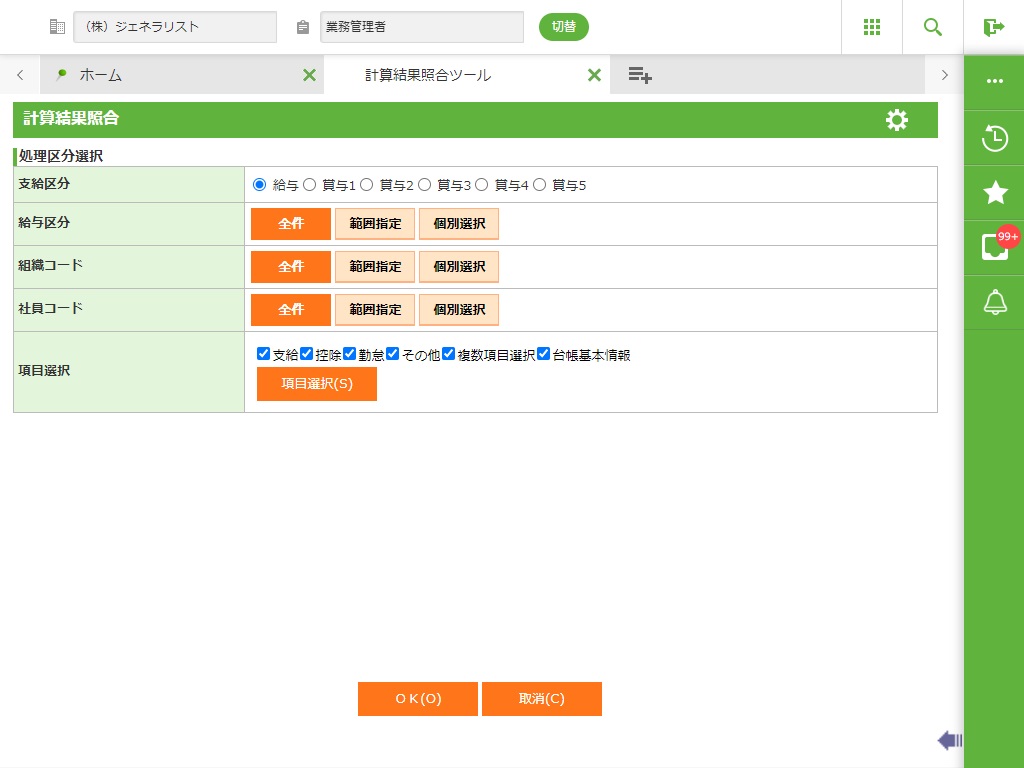Screen dimensions: 1024x768
Task: Click the add new tab icon
Action: tap(640, 75)
